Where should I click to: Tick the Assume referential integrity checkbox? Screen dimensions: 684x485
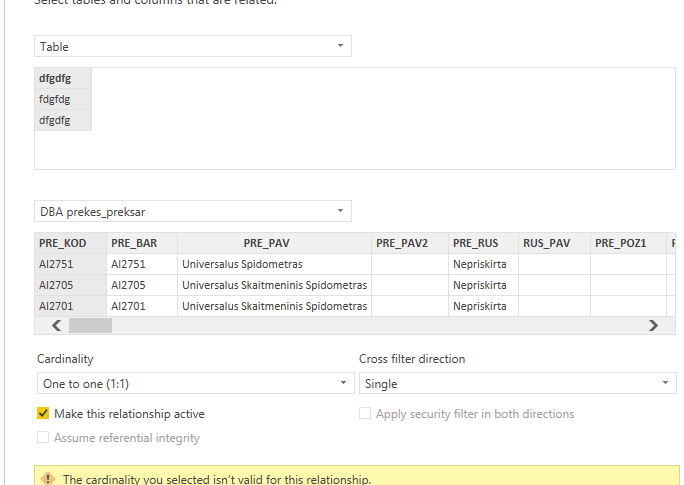(x=43, y=437)
